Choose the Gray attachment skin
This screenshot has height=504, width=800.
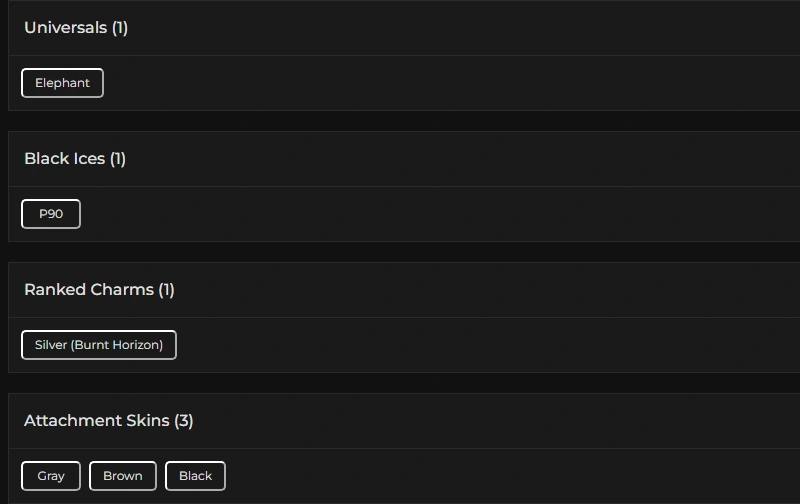point(51,476)
